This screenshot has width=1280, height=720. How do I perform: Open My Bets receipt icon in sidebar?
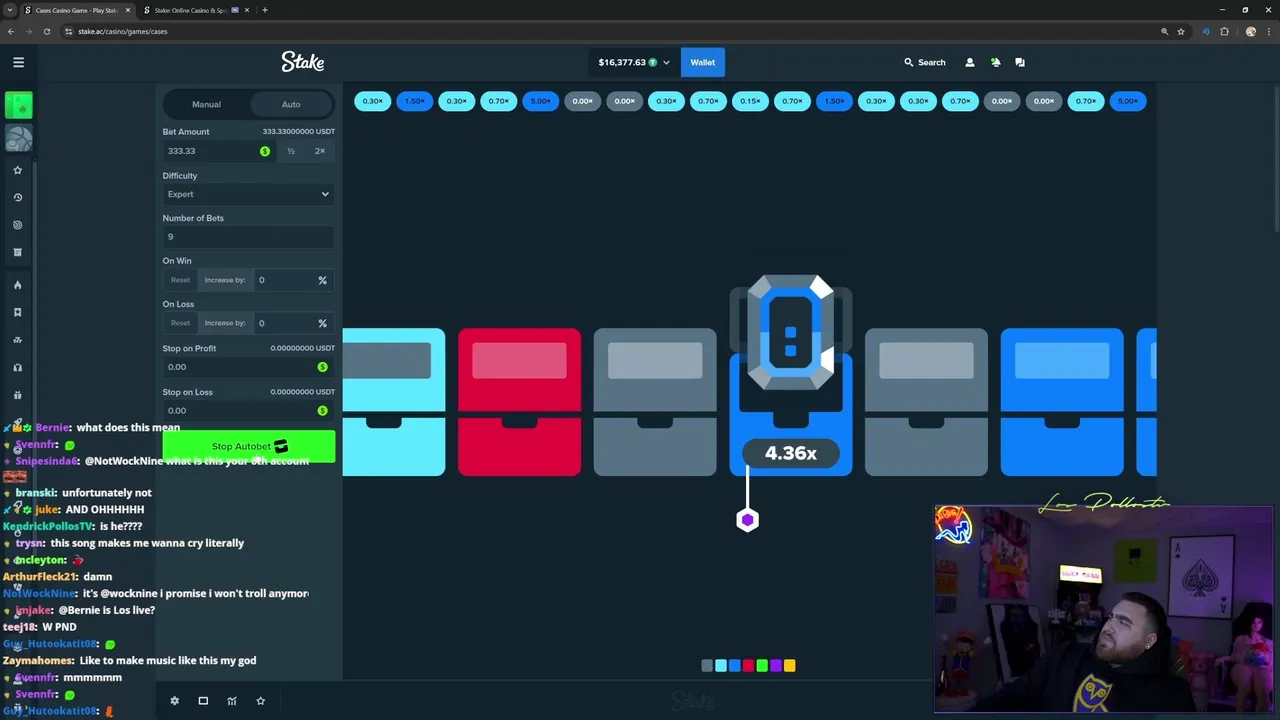point(17,252)
